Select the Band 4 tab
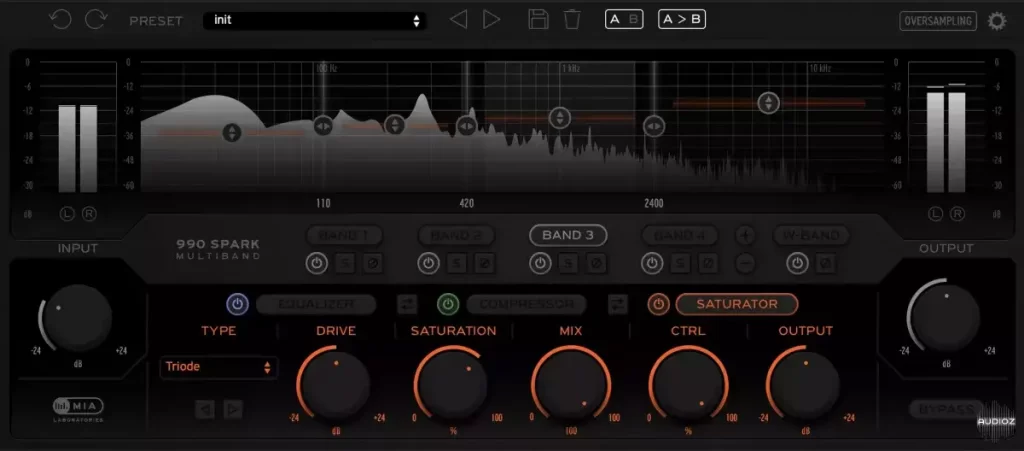 click(x=680, y=236)
